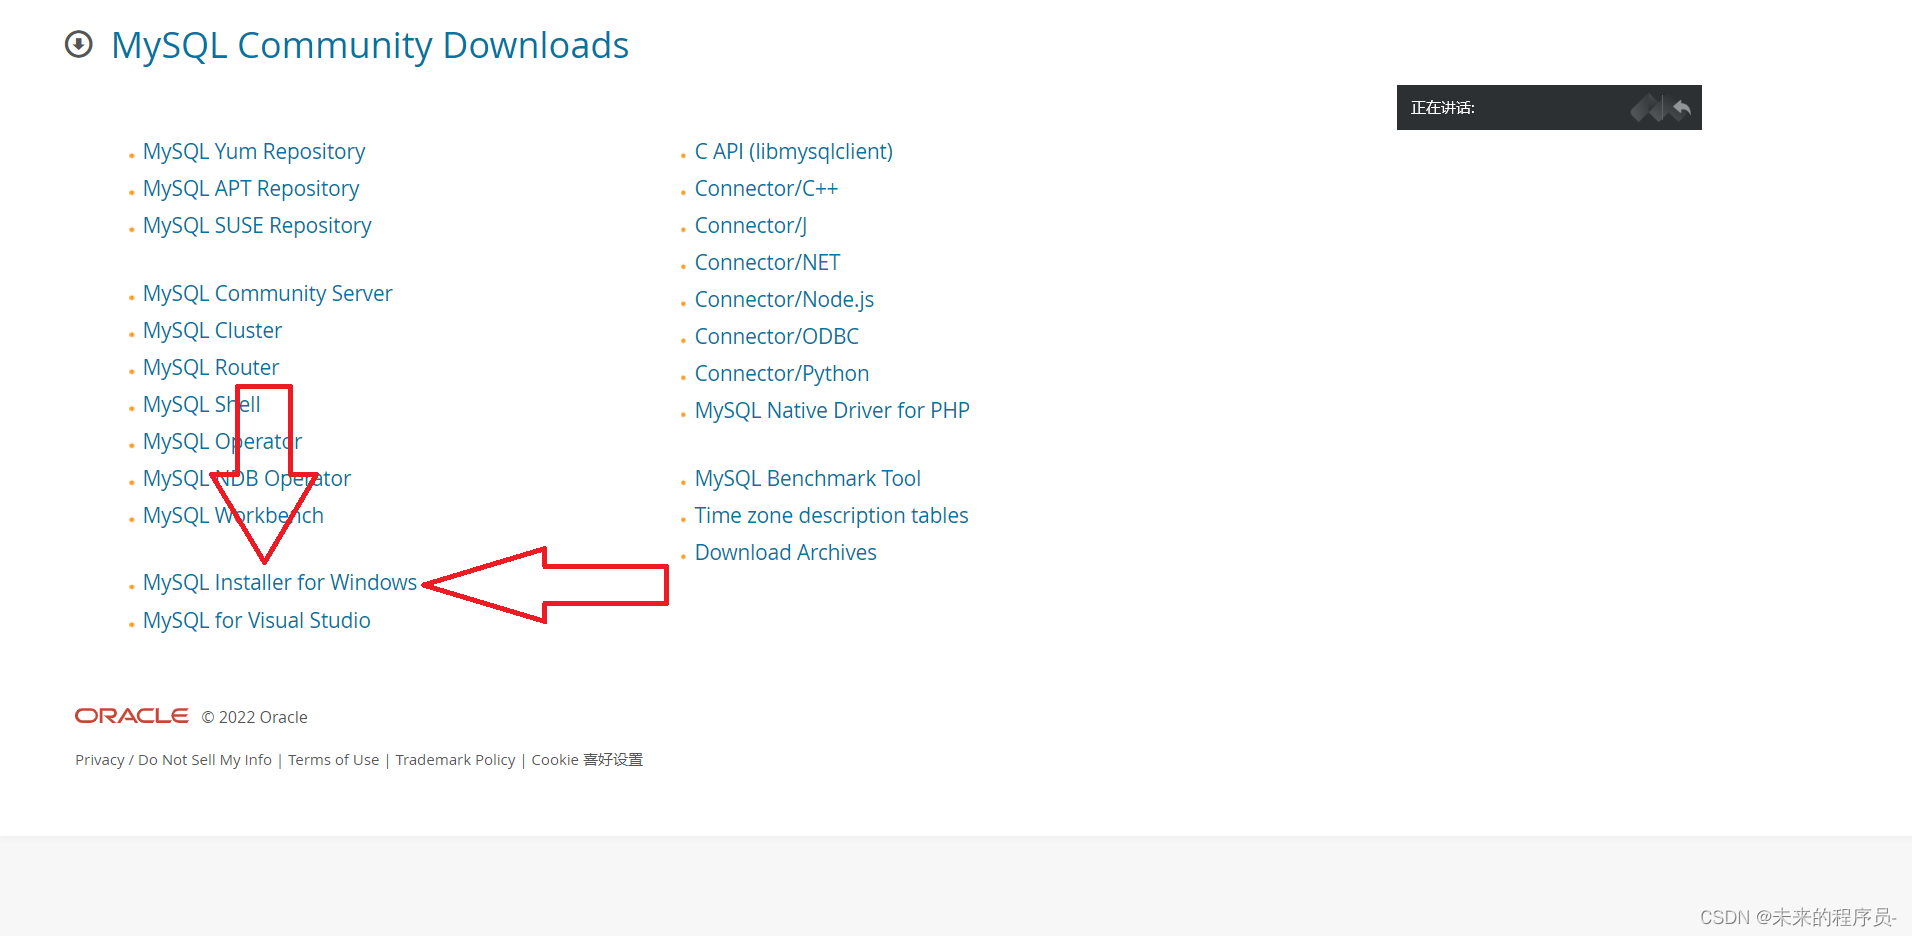The height and width of the screenshot is (936, 1912).
Task: Open the Connector/C++ link
Action: [766, 188]
